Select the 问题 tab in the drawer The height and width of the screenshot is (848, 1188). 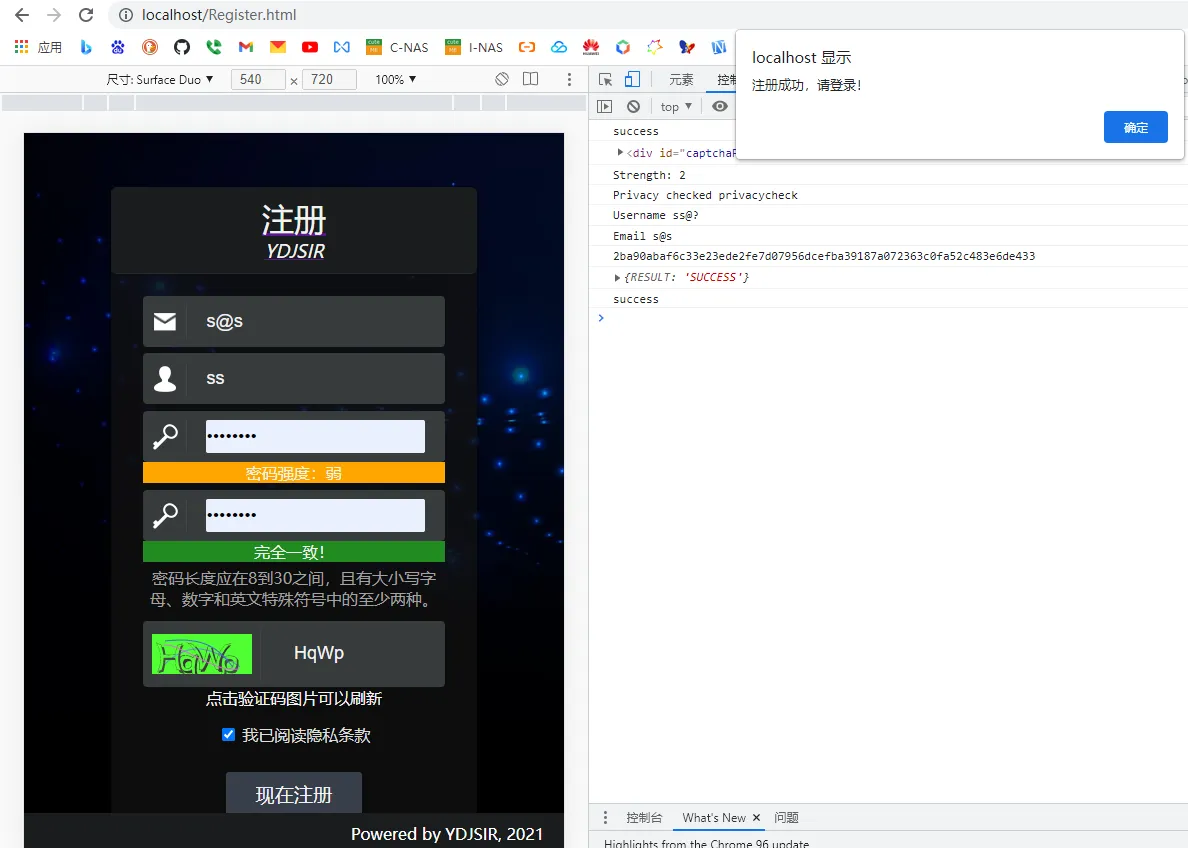tap(786, 818)
